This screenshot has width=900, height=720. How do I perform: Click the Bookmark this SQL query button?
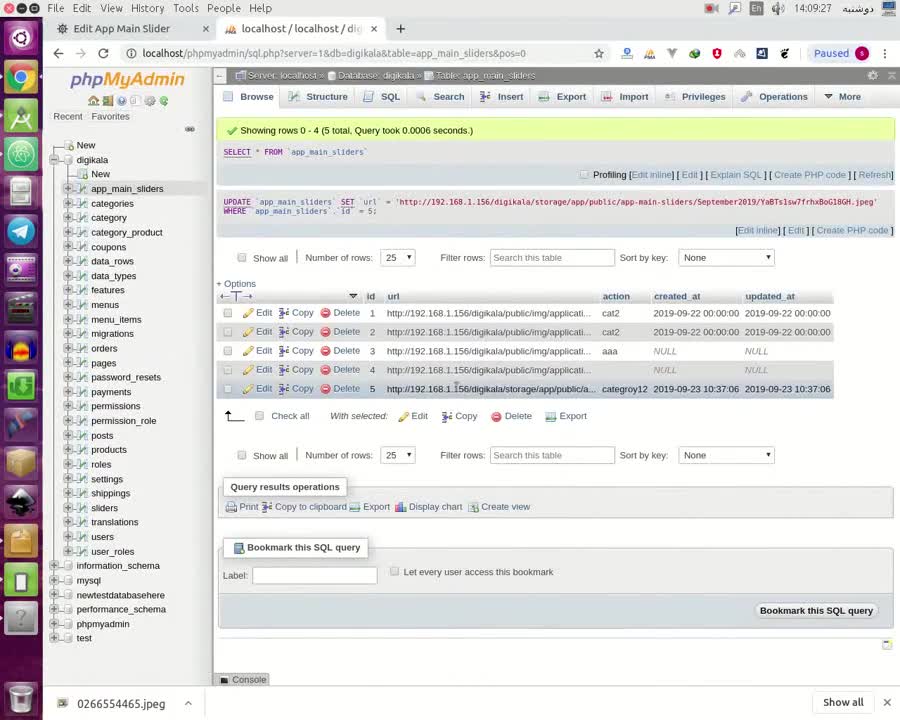point(816,610)
